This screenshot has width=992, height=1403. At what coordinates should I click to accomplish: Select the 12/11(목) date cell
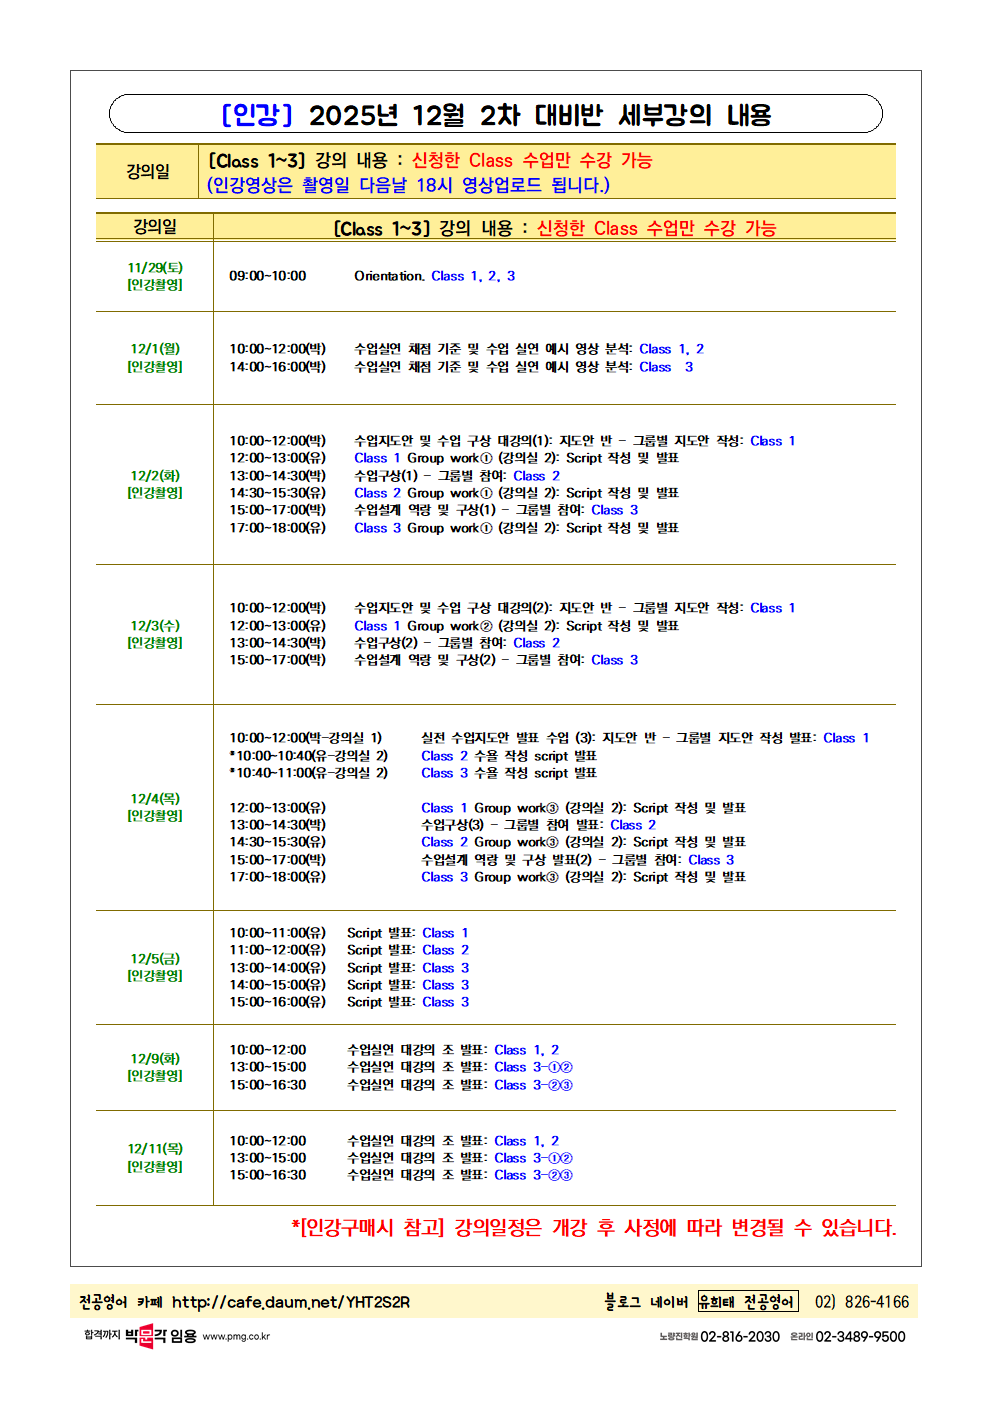click(x=155, y=1157)
